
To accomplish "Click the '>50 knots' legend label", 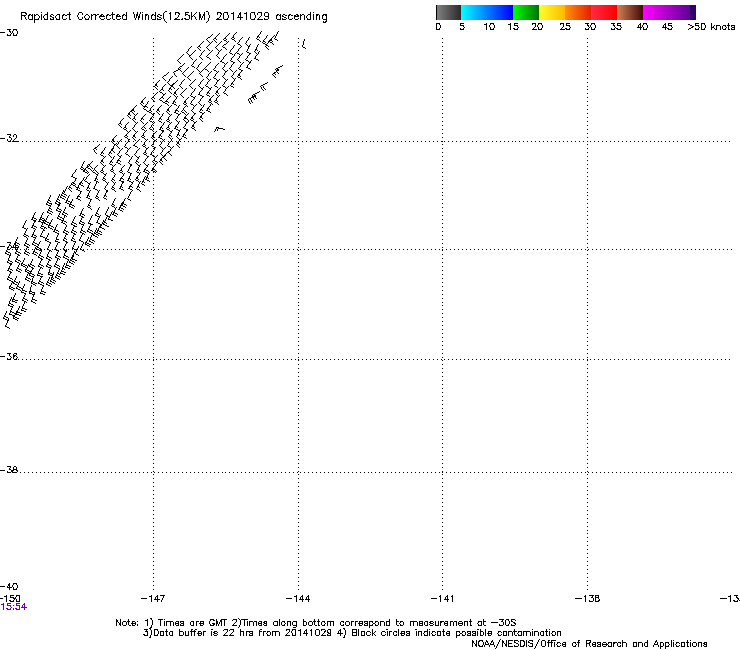I will click(x=711, y=27).
